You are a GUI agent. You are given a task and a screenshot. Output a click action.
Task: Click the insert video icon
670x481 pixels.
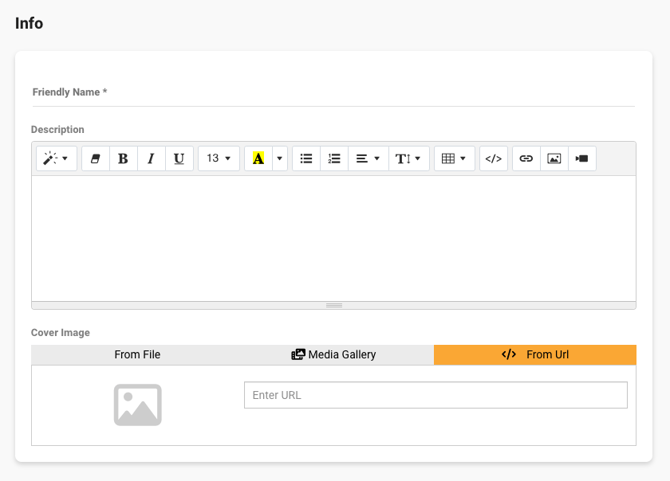(x=582, y=158)
